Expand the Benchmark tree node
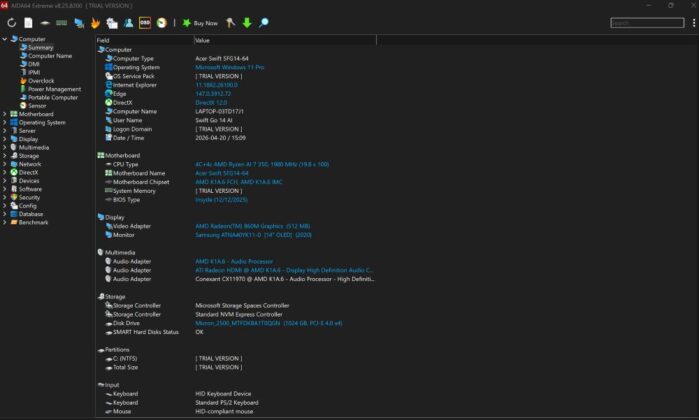699x420 pixels. point(4,222)
